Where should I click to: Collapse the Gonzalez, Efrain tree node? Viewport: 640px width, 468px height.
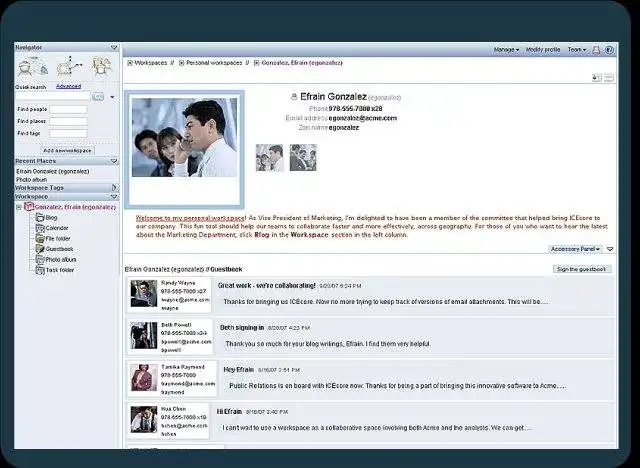coord(19,207)
